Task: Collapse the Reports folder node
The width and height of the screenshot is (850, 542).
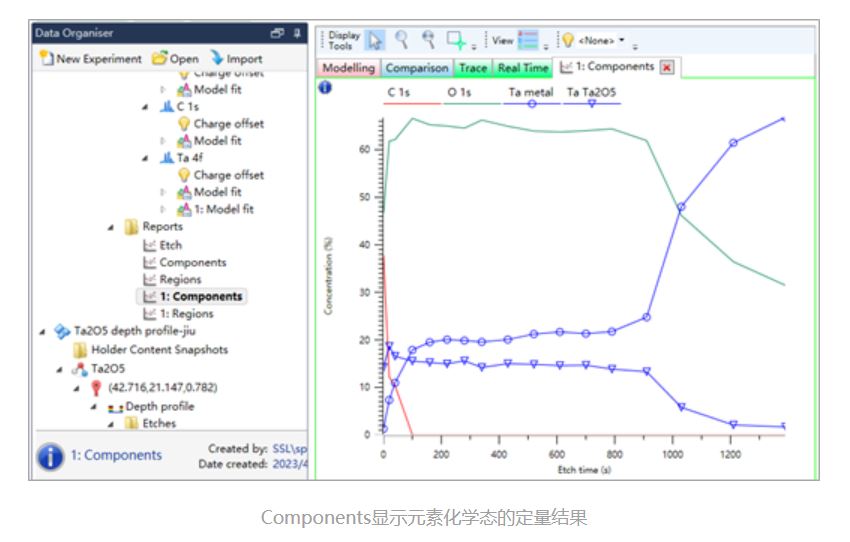Action: (111, 227)
